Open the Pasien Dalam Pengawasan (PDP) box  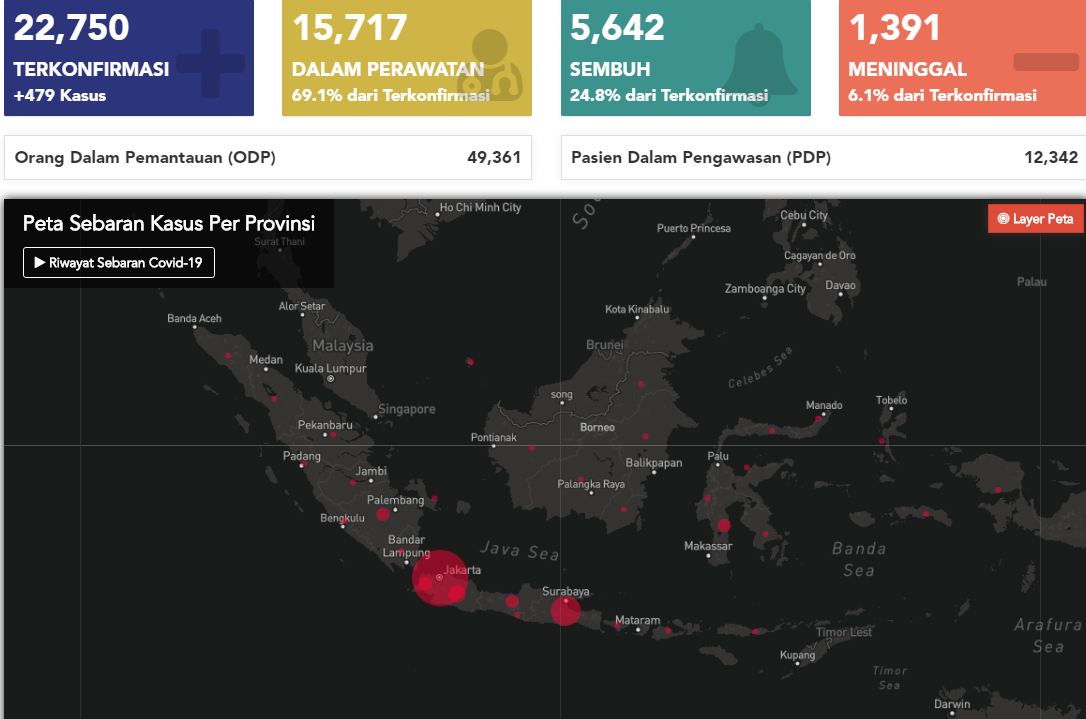(824, 158)
